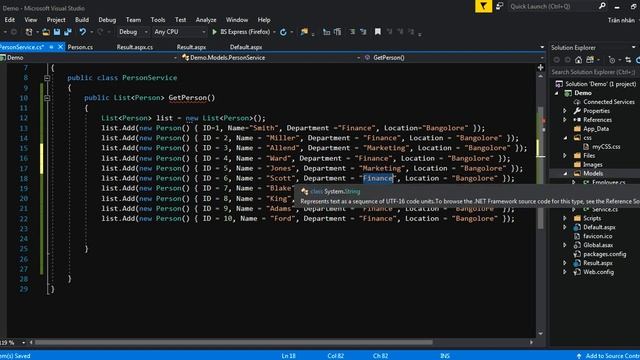Expand the Properties node in Solution Explorer
640x360 pixels.
point(565,111)
